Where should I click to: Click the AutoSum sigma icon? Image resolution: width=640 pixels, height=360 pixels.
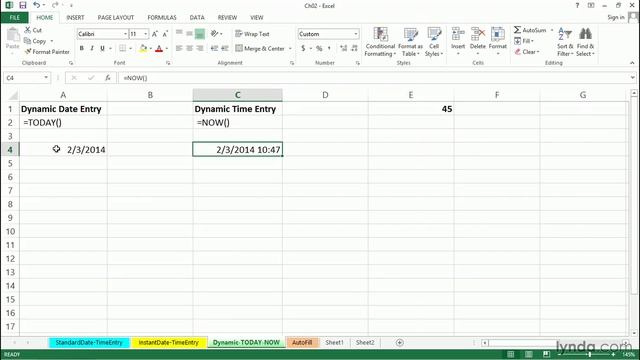(518, 30)
